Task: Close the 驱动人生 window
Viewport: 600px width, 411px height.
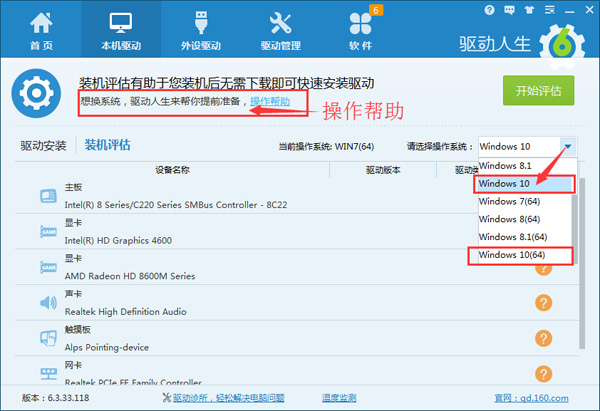Action: (x=590, y=10)
